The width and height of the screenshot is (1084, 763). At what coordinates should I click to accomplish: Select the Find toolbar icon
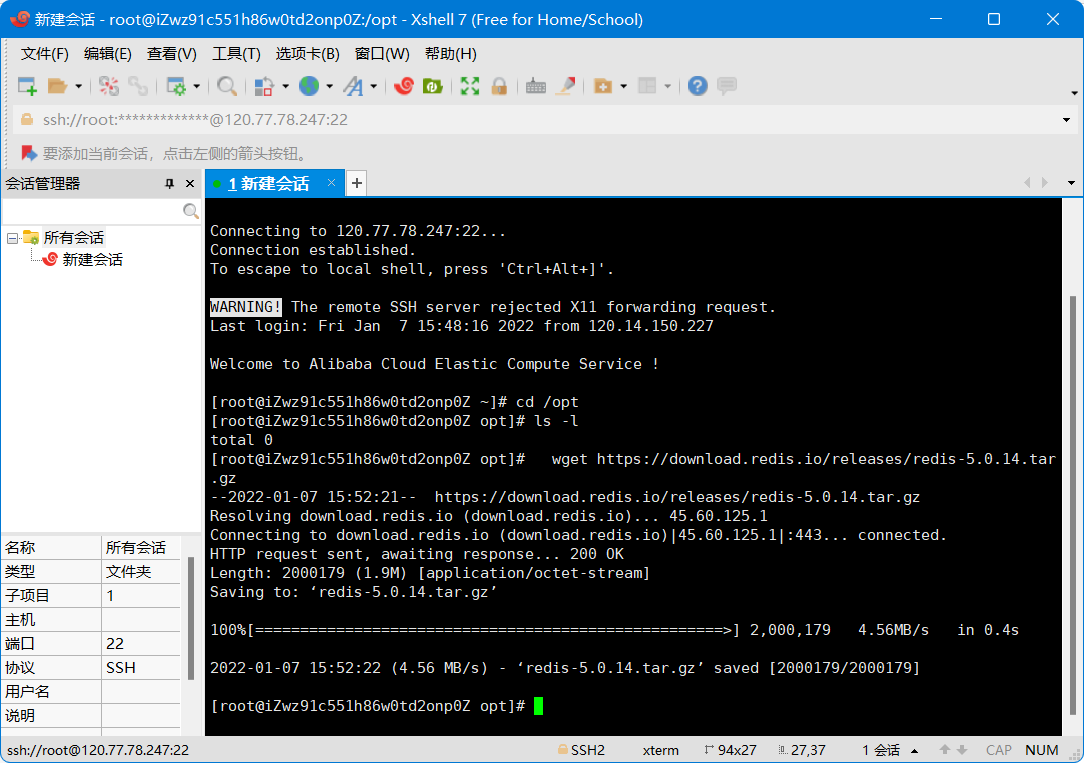pos(227,86)
